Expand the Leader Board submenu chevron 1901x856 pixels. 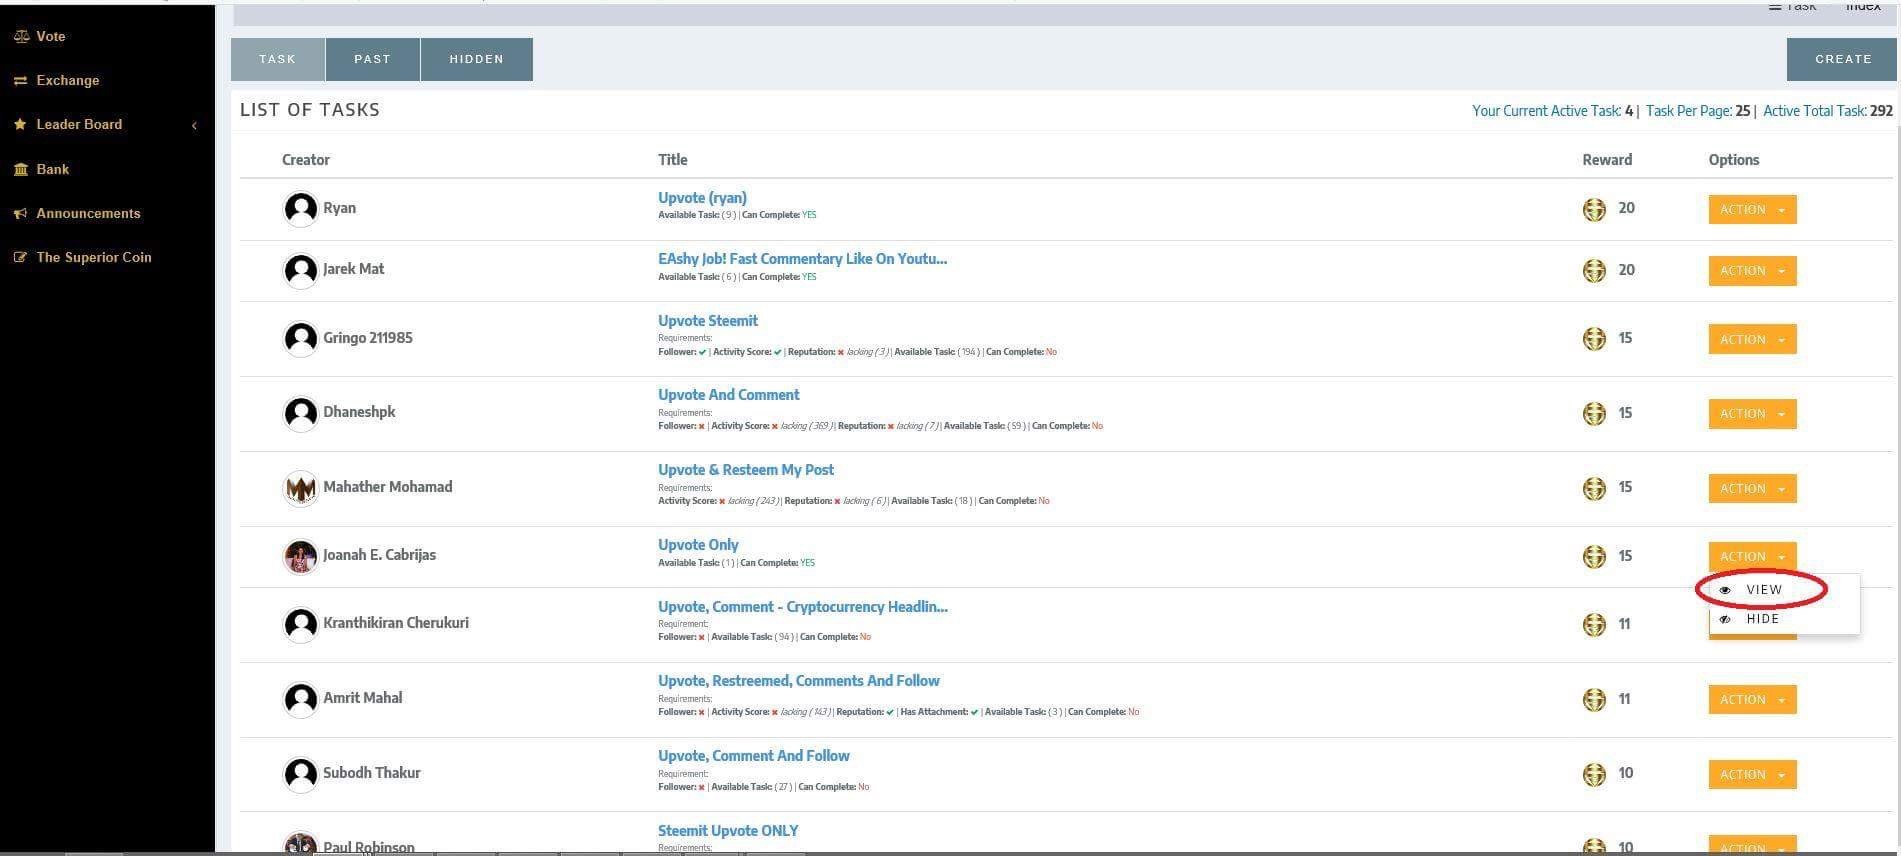pos(194,125)
